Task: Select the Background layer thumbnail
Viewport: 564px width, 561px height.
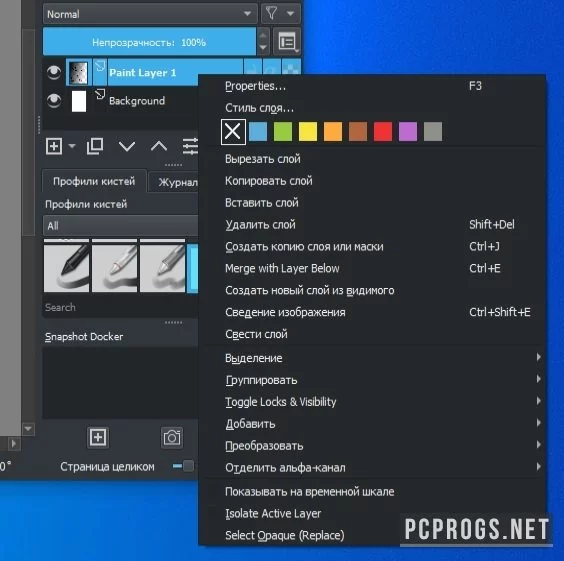Action: 79,101
